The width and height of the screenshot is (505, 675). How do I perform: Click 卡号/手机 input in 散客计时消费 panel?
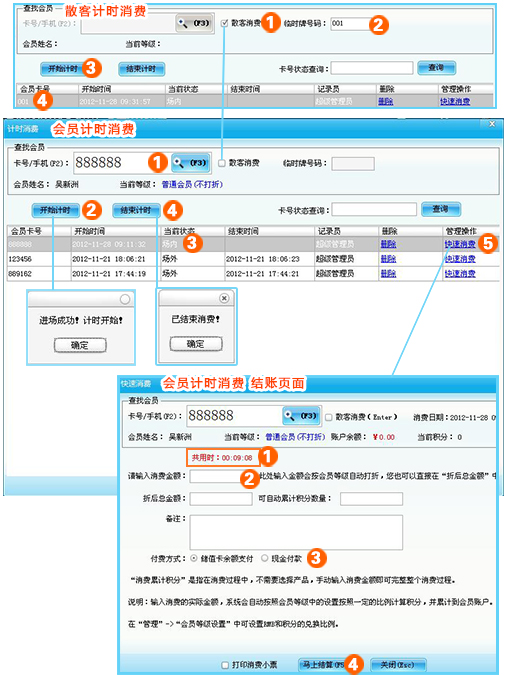[x=128, y=23]
